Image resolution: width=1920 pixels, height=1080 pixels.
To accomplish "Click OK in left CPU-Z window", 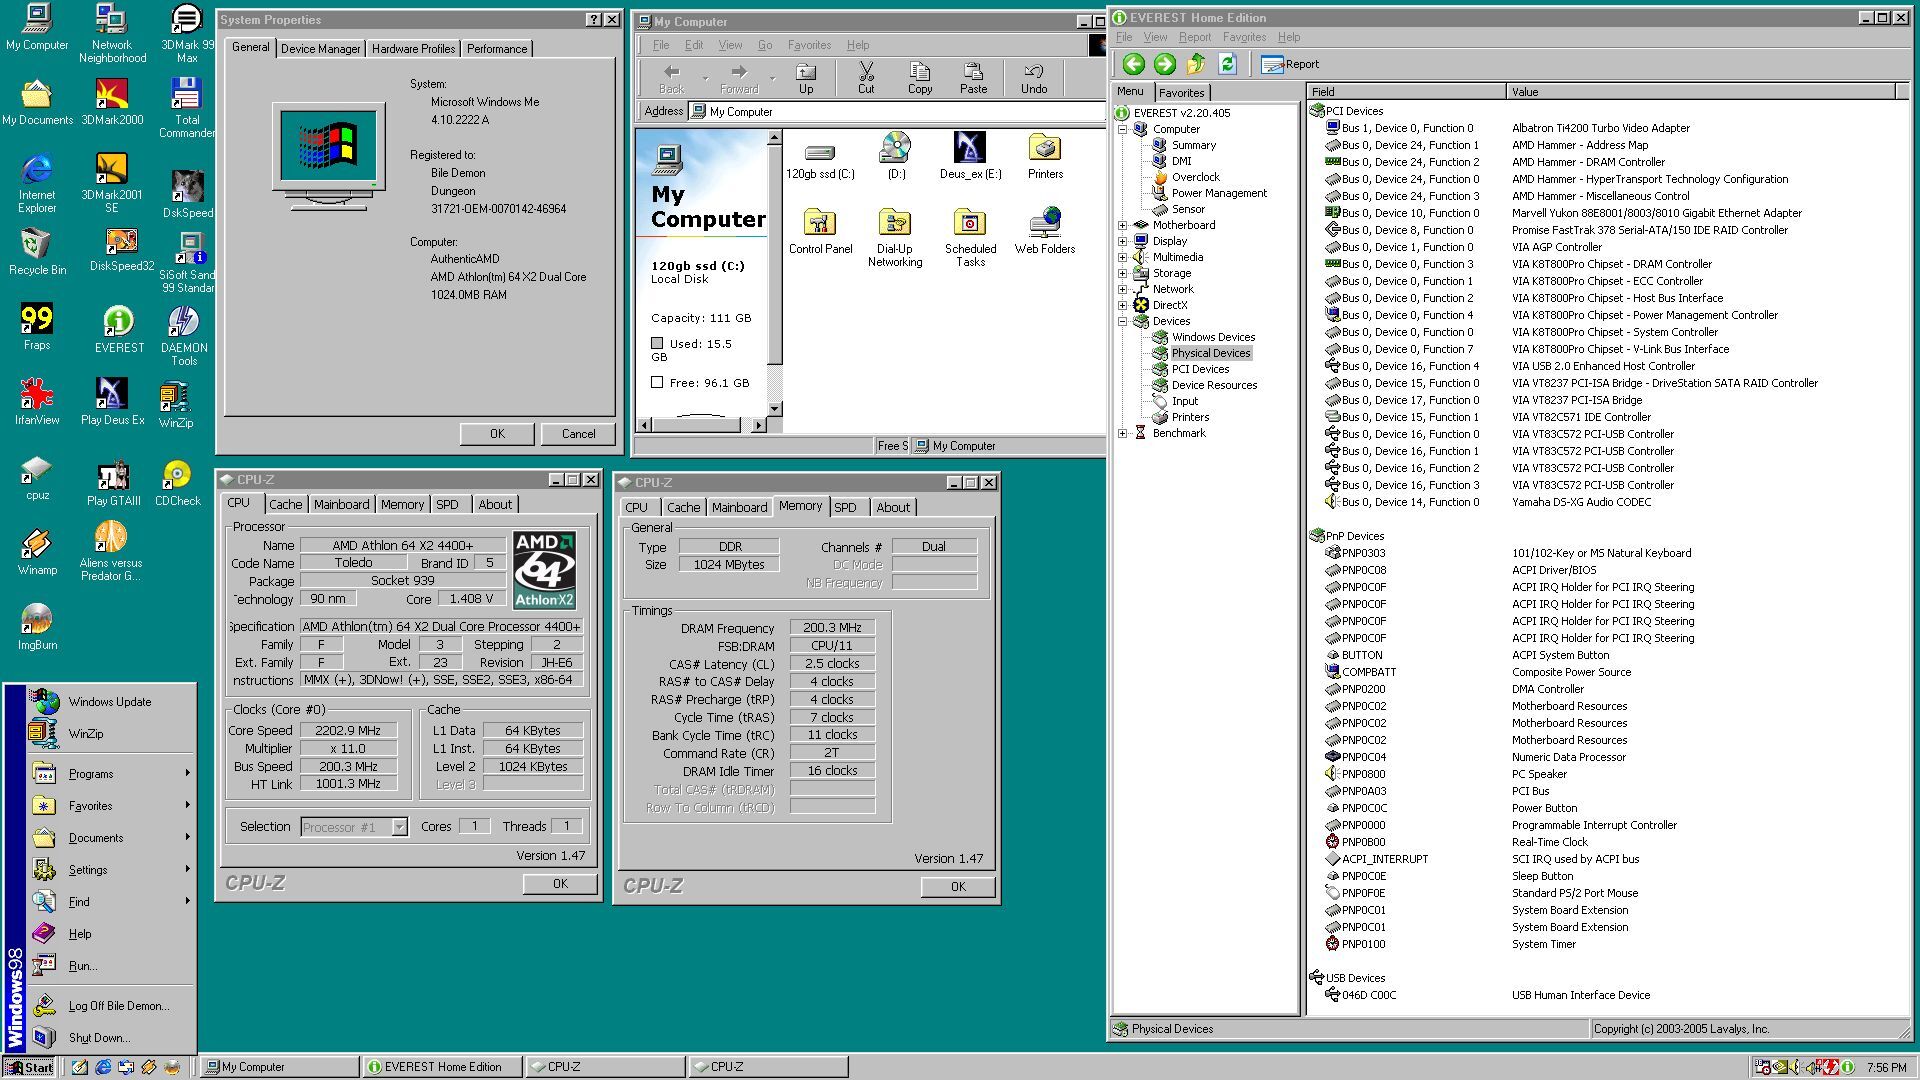I will pos(560,884).
